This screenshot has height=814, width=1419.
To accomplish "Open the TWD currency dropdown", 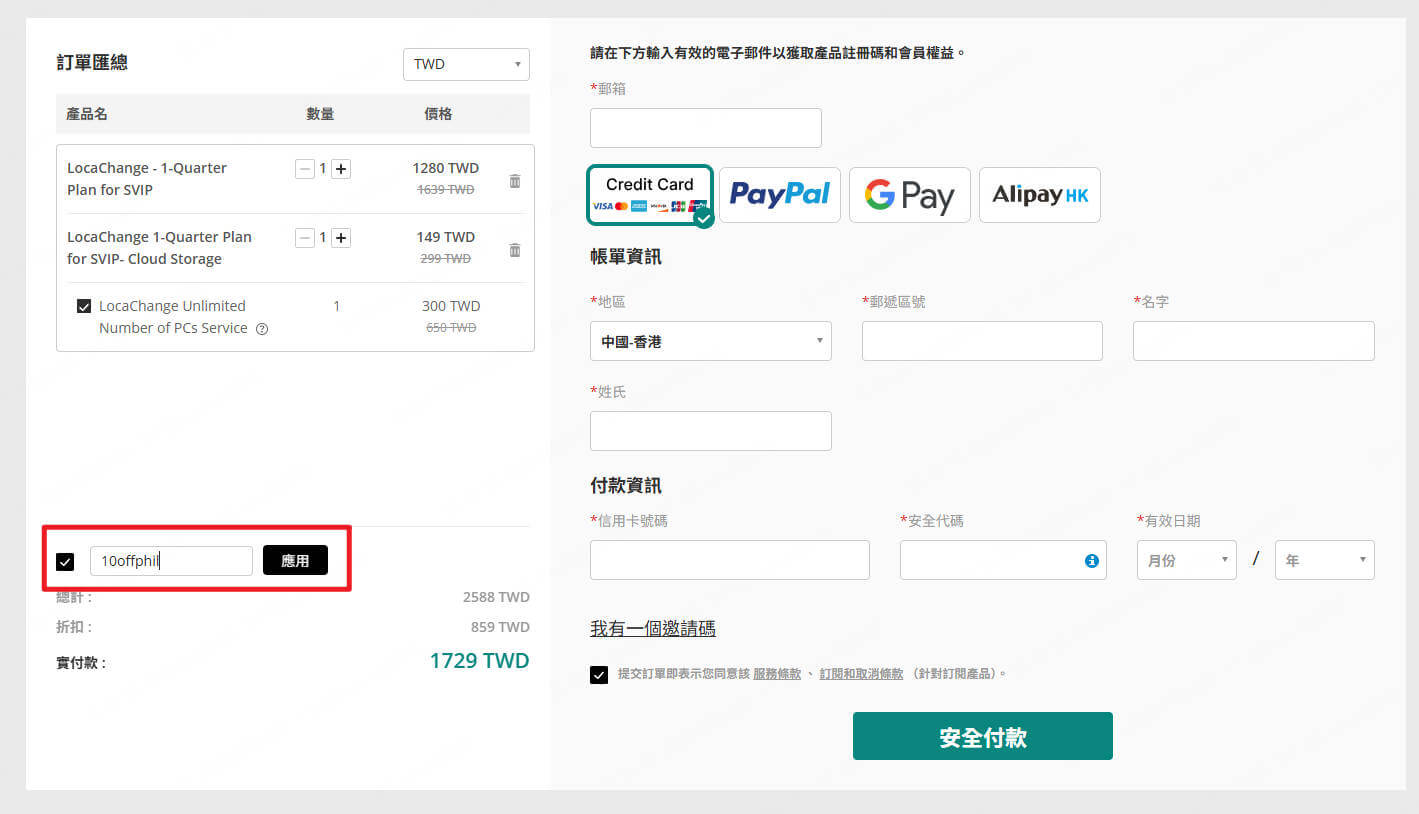I will click(x=466, y=64).
